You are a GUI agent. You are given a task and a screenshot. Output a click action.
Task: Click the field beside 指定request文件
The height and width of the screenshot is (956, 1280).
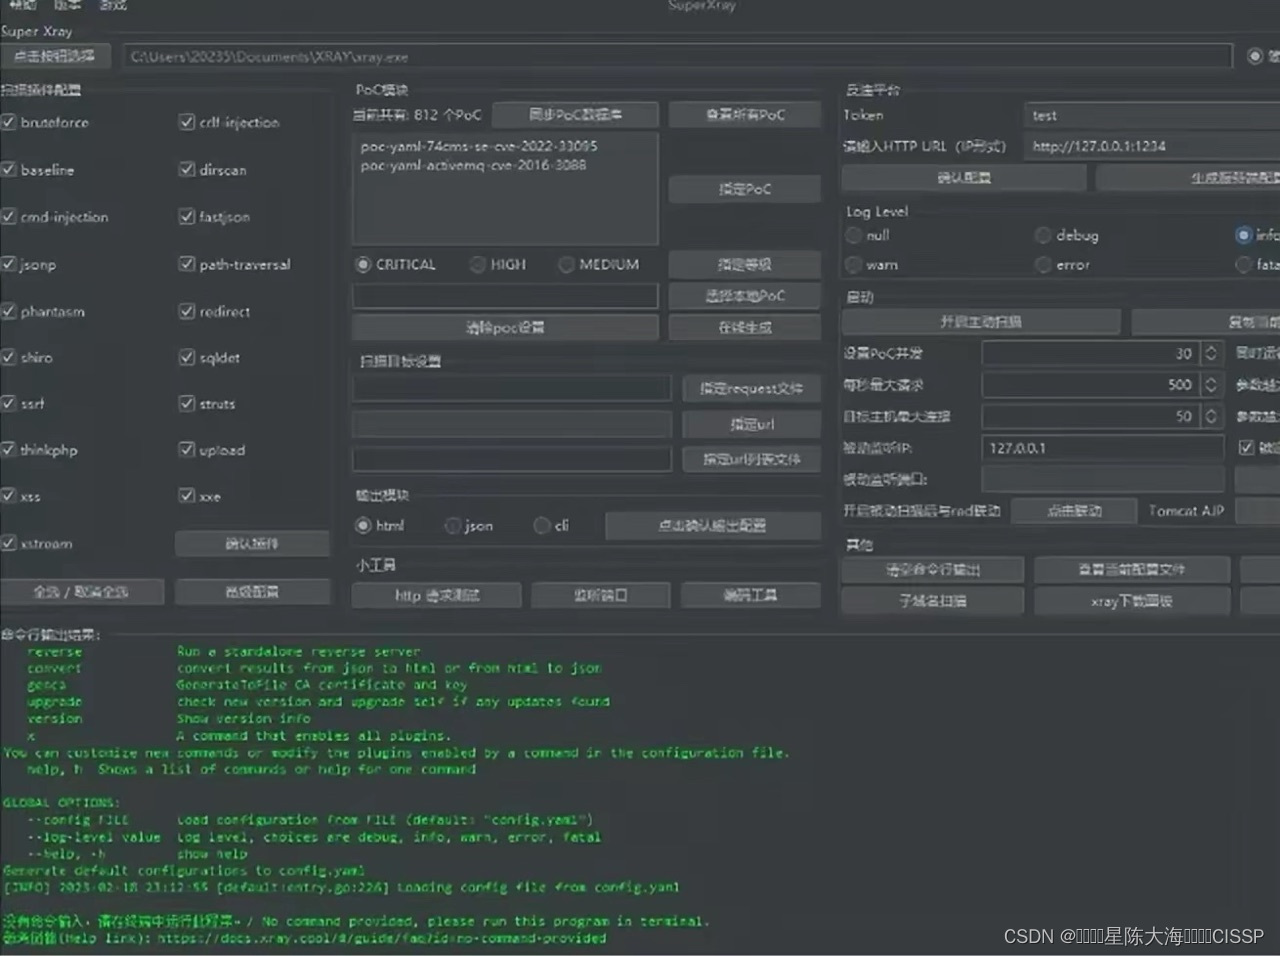511,388
